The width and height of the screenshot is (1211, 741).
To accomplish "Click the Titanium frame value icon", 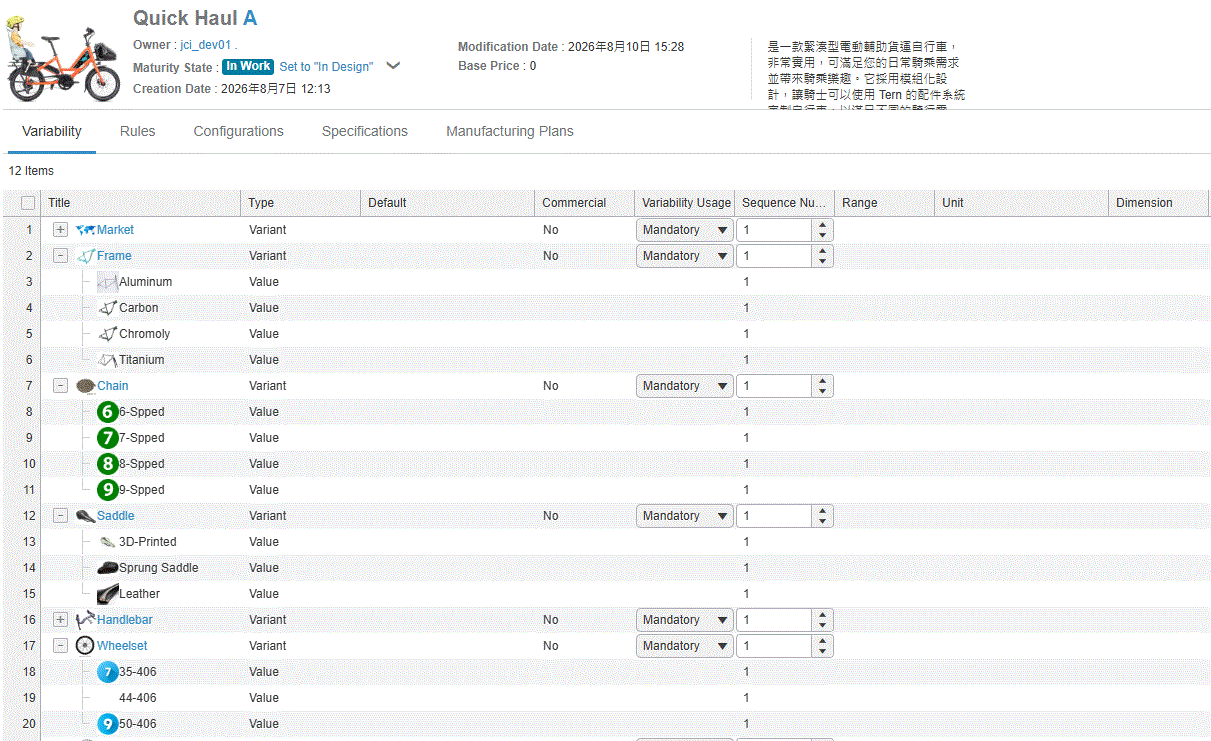I will point(108,360).
